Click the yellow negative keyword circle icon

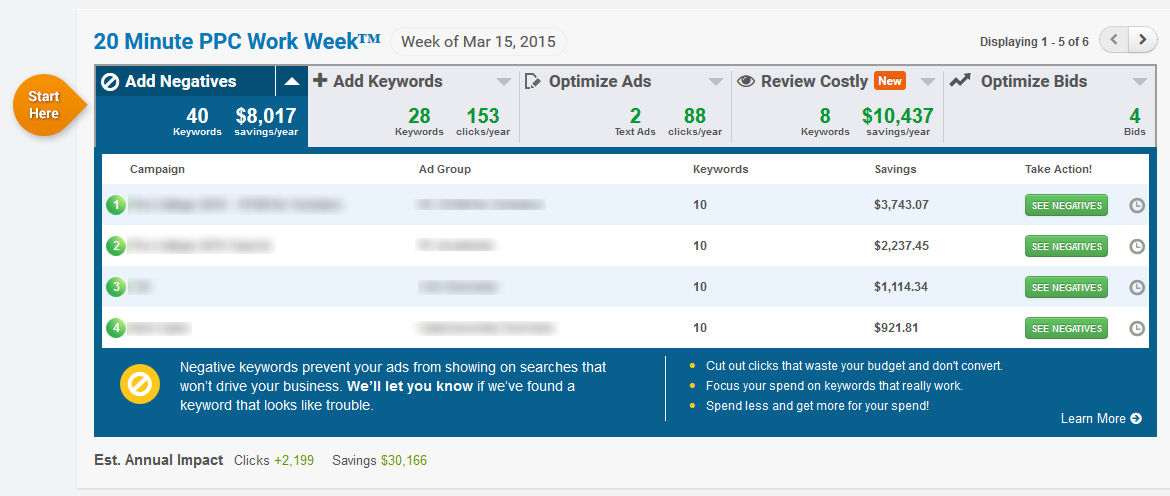click(x=139, y=386)
